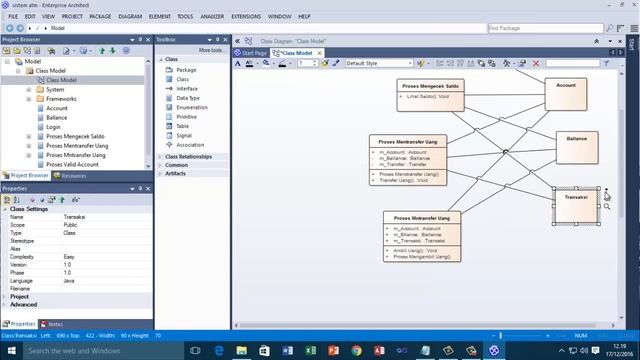Expand Class Relationships section in Toolbox
Screen dimensions: 640x360
pyautogui.click(x=160, y=157)
